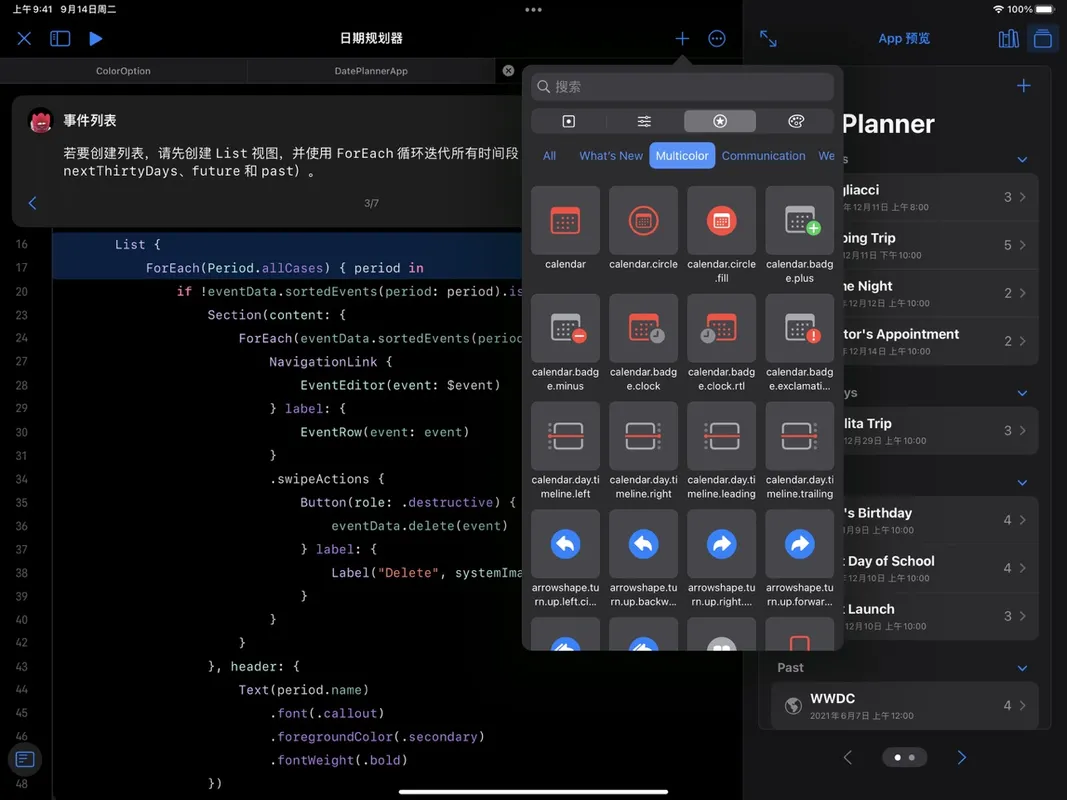Run the app with the play button
Screen dimensions: 1067x800
pyautogui.click(x=95, y=38)
